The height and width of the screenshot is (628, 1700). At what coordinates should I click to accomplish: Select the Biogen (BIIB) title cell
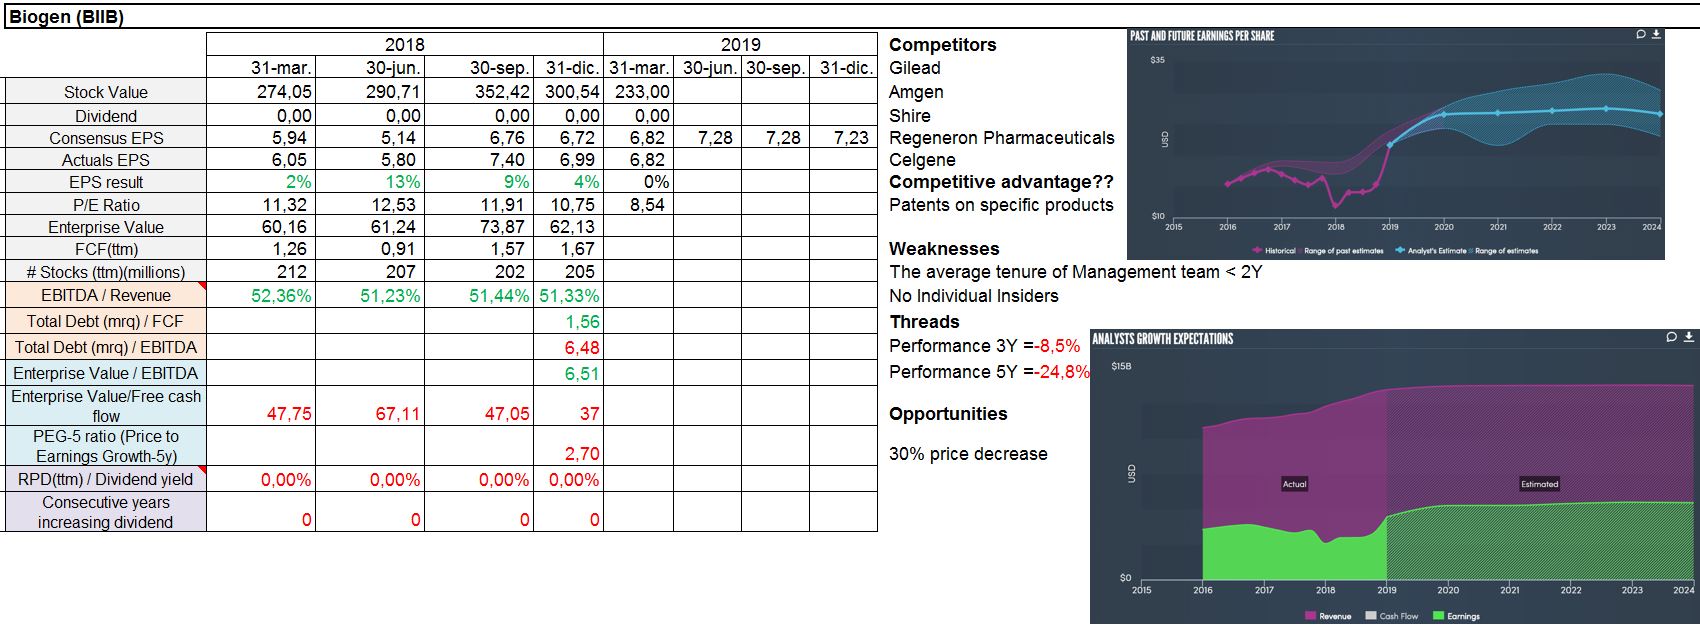pyautogui.click(x=67, y=17)
